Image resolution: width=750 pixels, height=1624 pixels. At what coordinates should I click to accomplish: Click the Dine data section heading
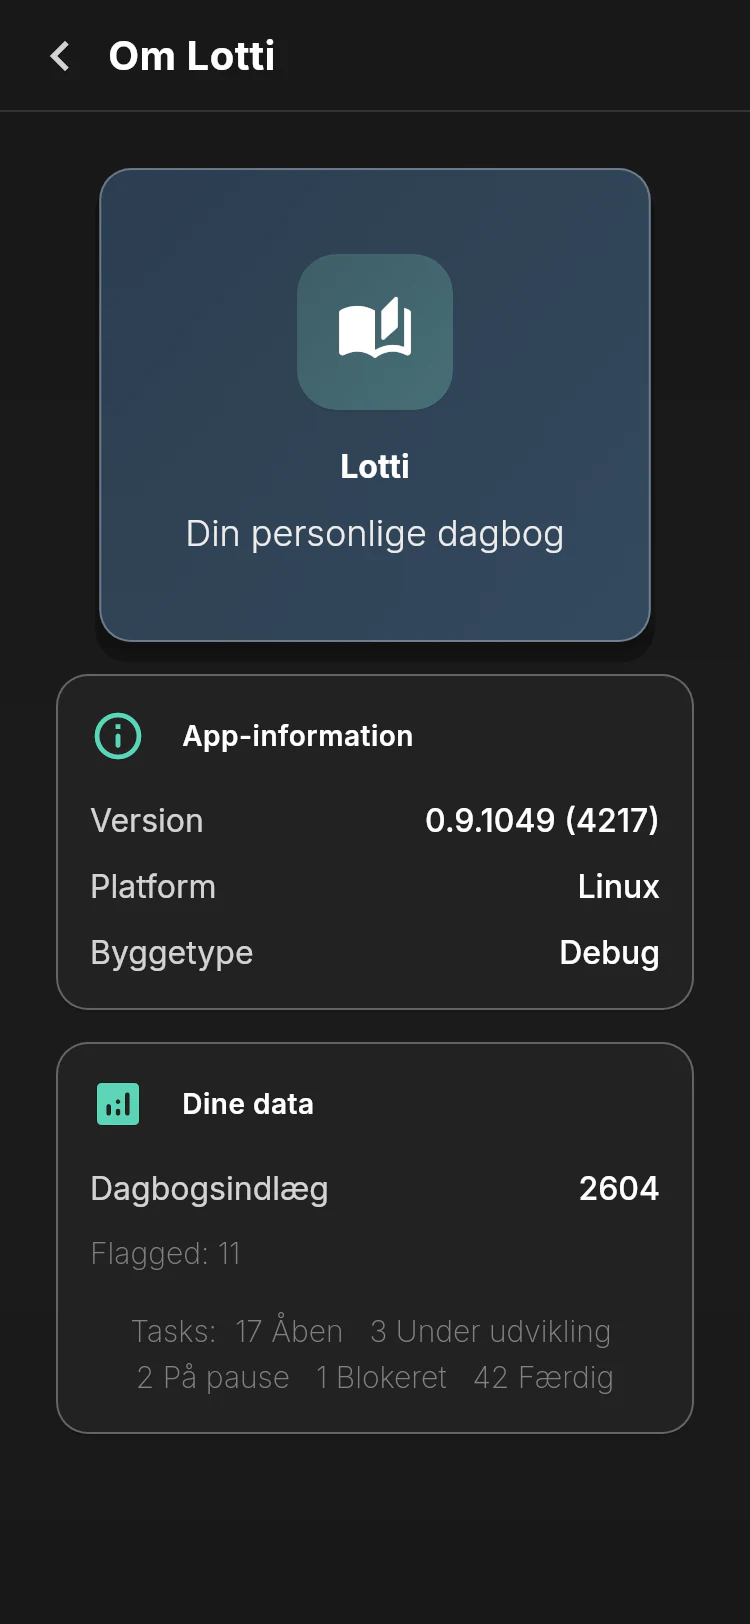click(x=248, y=1104)
